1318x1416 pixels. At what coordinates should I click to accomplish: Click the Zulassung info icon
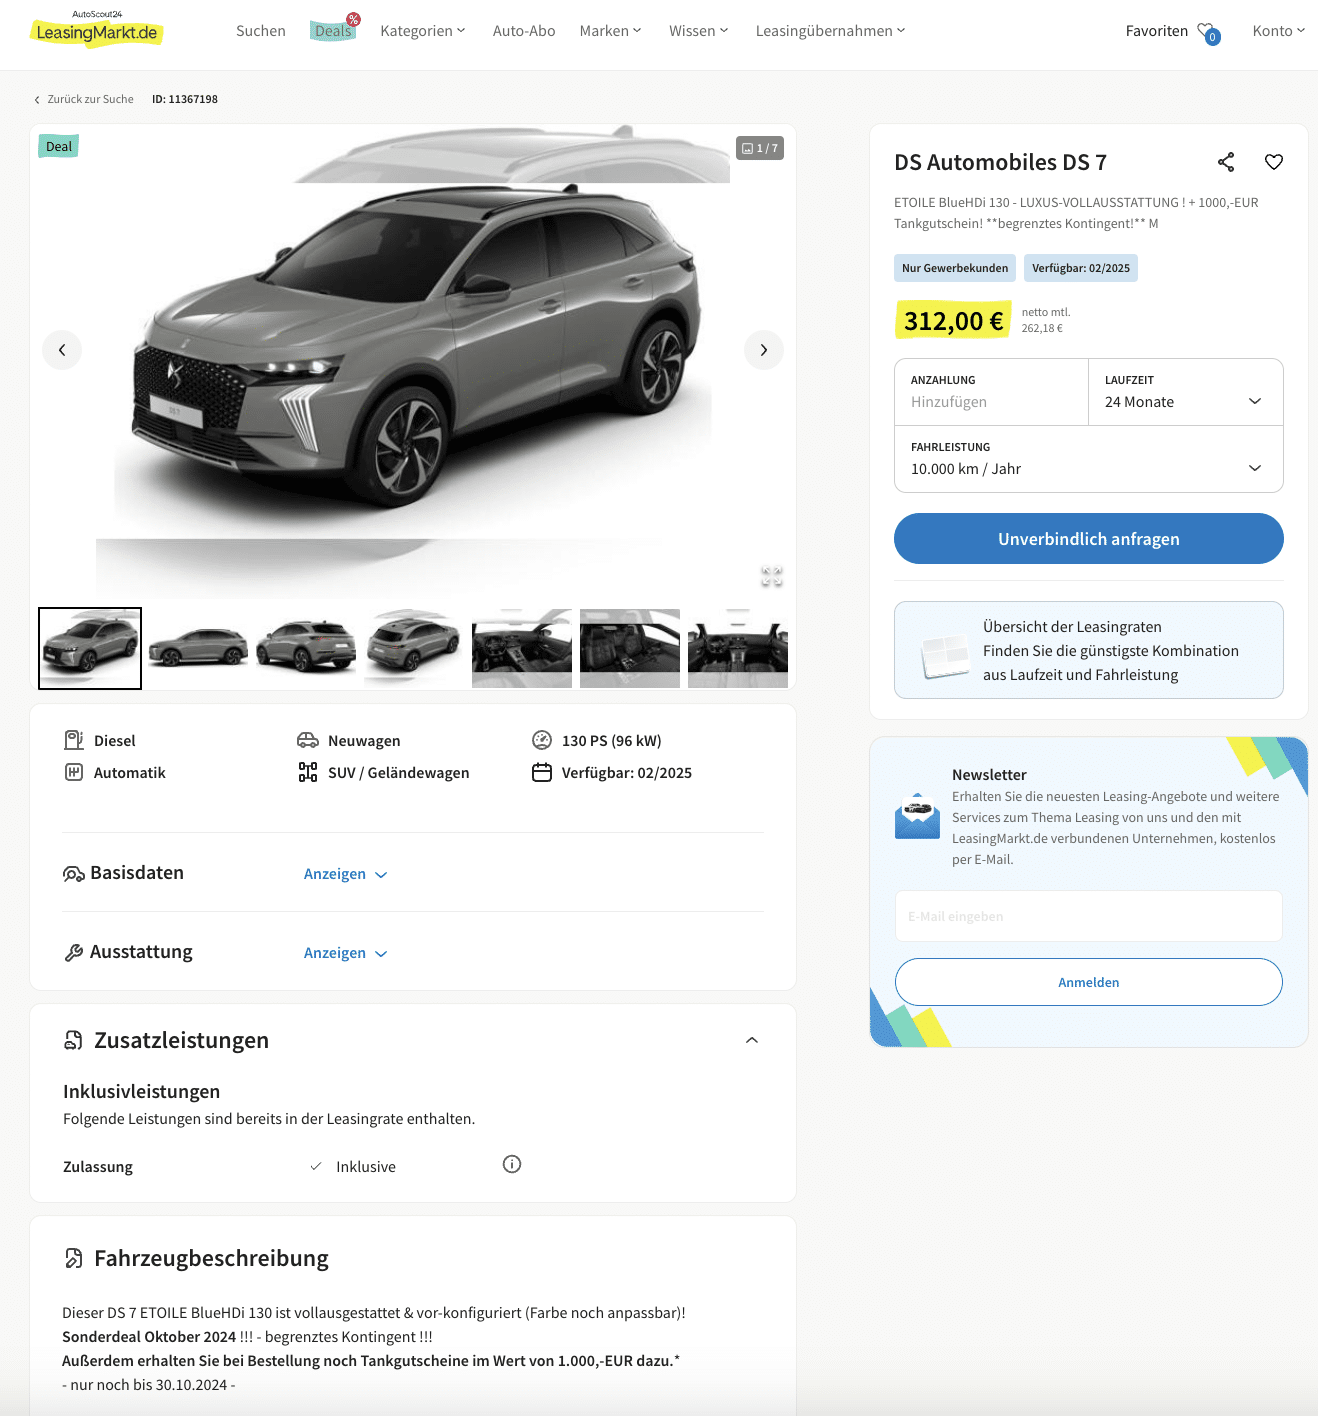coord(512,1164)
